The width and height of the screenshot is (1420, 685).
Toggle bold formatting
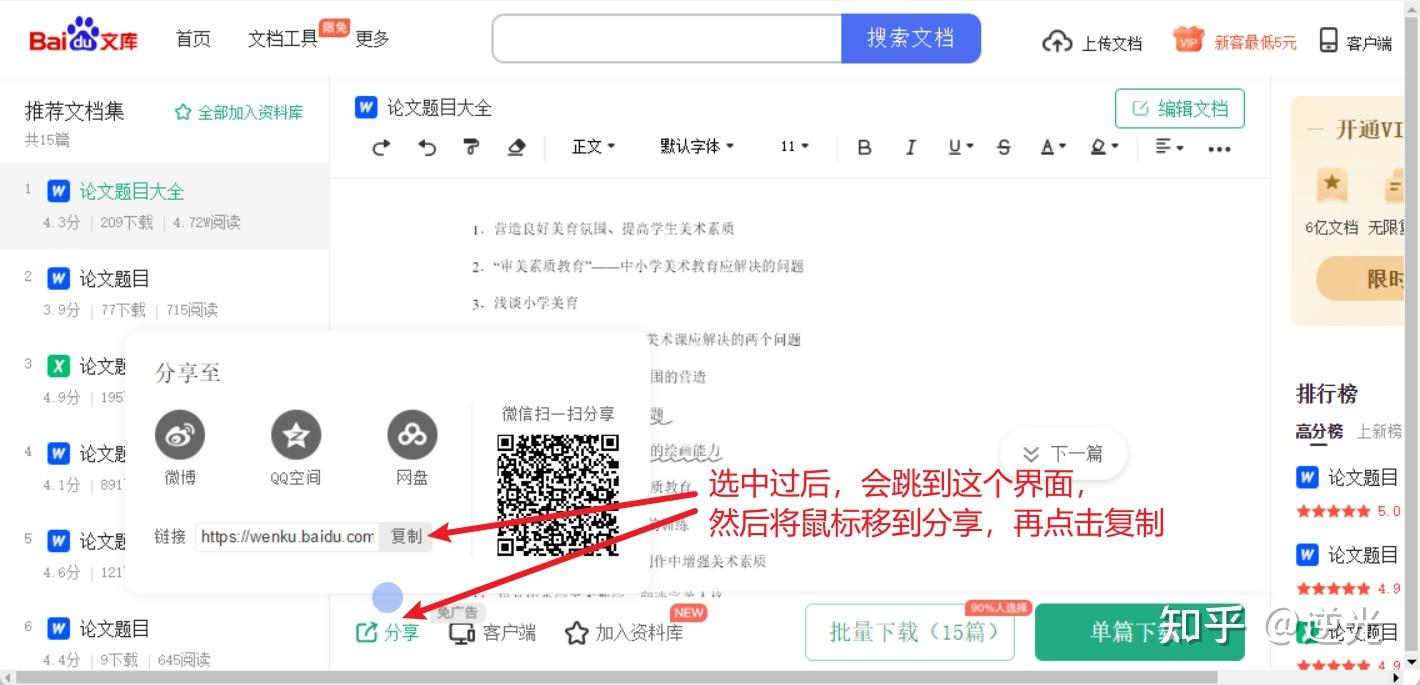point(865,148)
